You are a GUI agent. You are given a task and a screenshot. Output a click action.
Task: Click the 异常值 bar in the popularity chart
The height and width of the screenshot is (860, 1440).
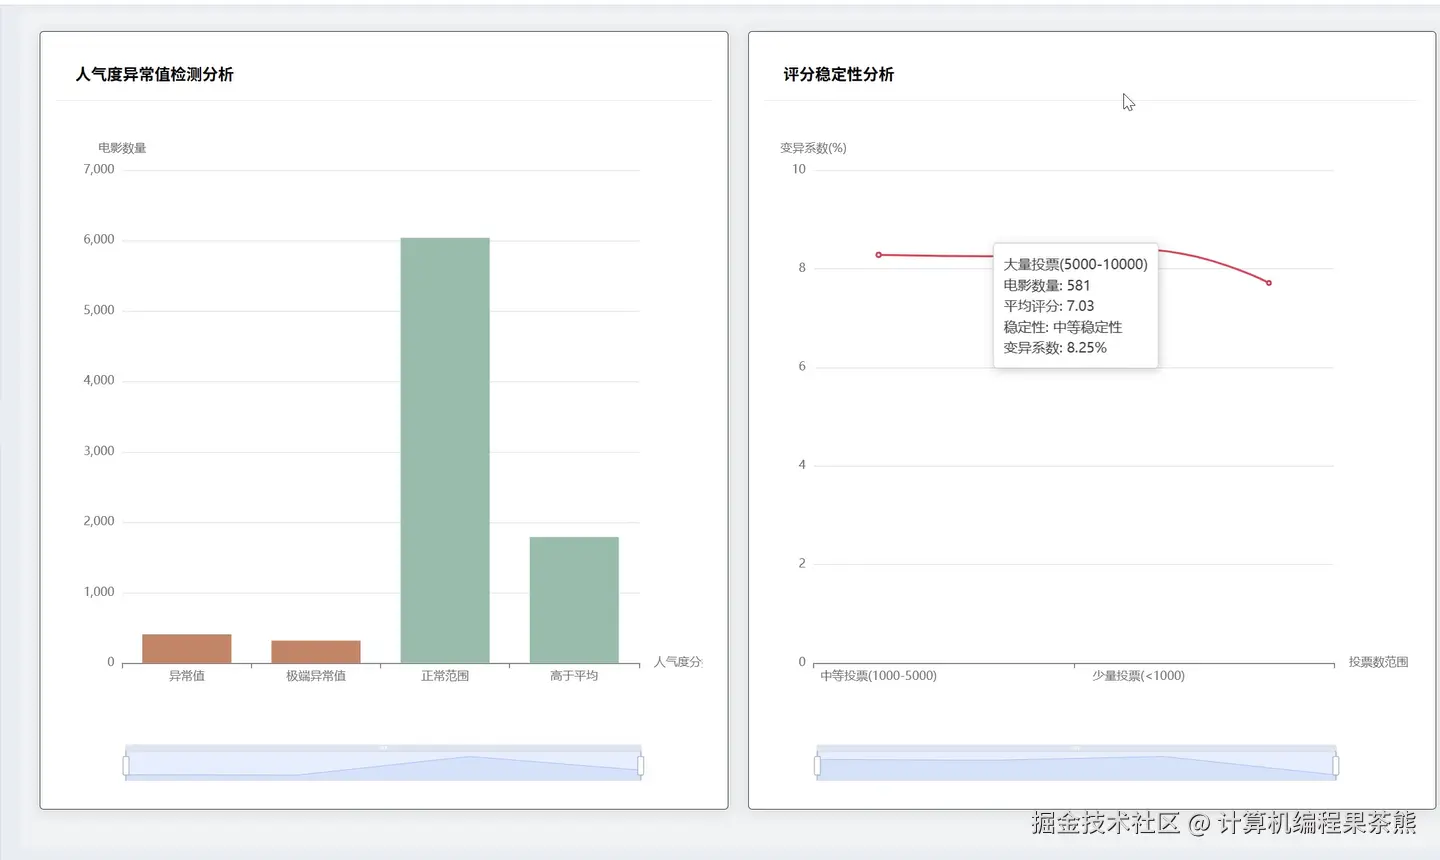(187, 648)
